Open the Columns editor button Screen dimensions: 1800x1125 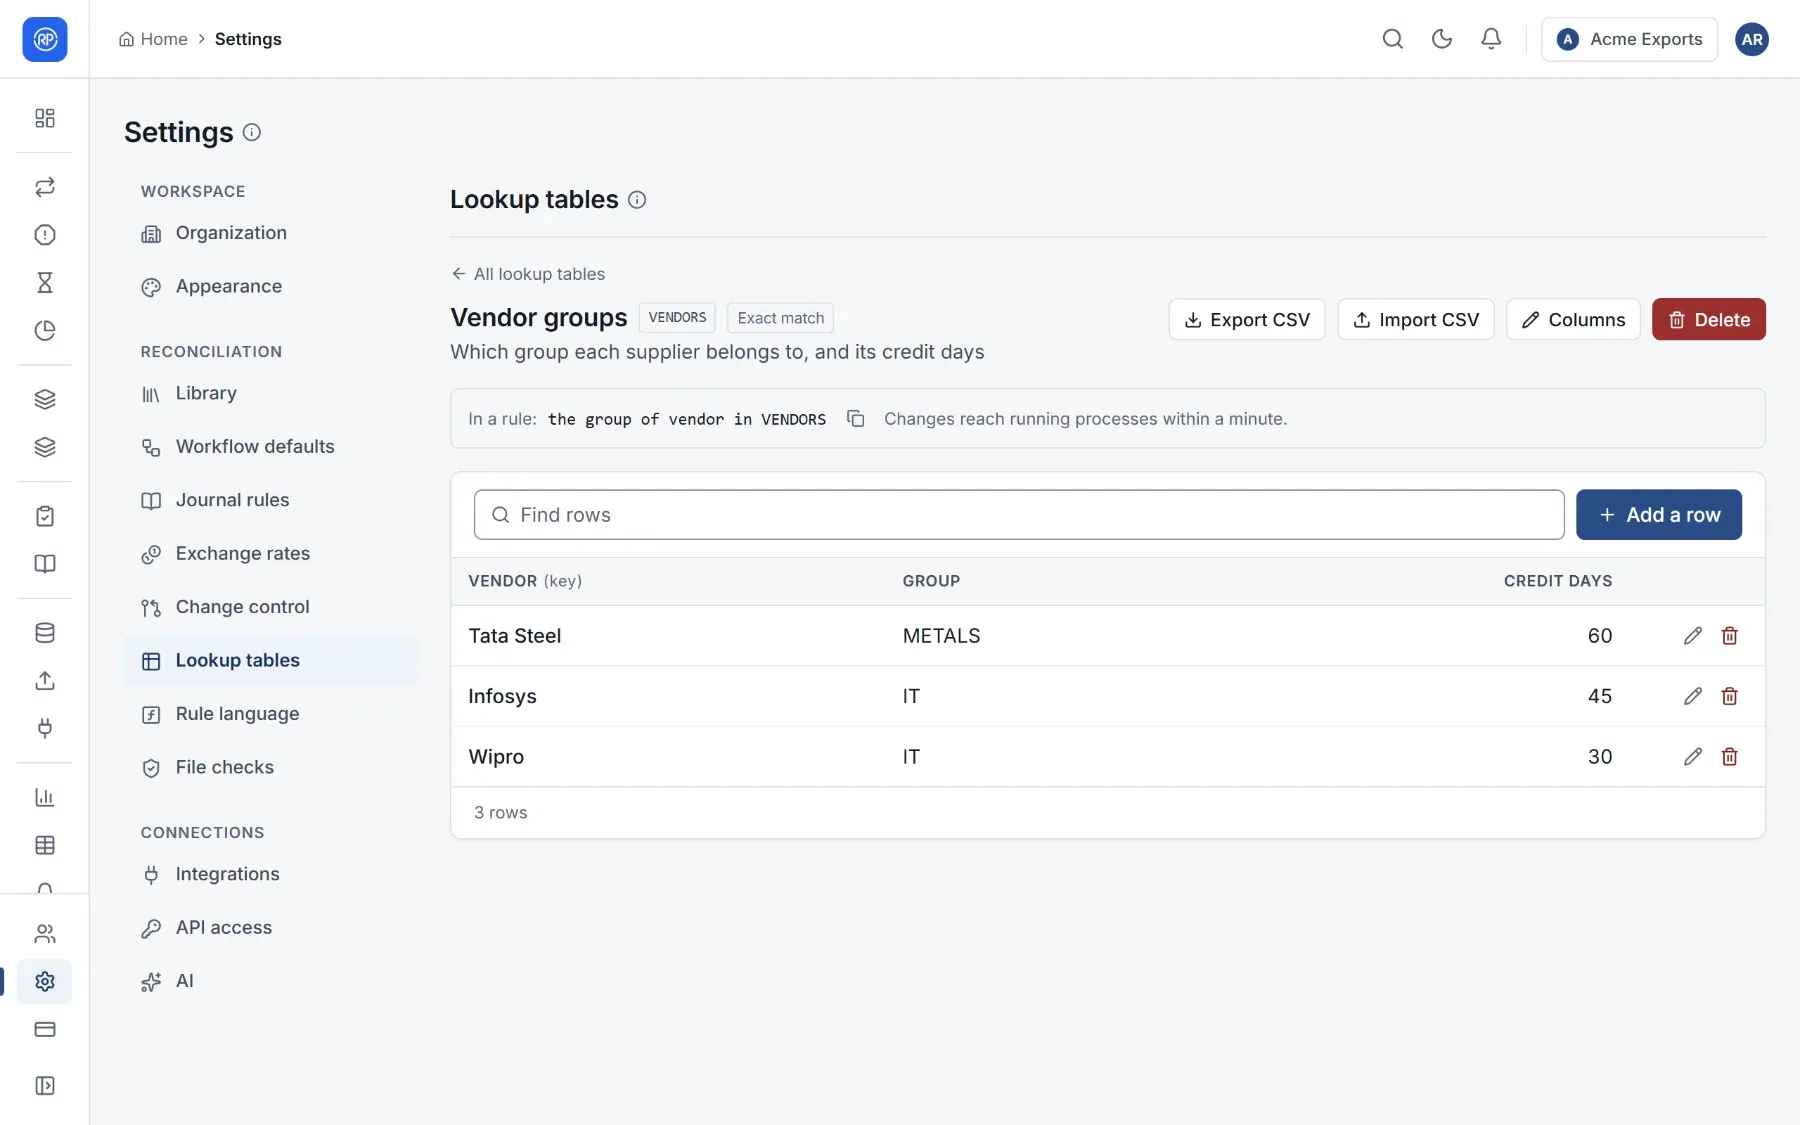click(x=1573, y=320)
